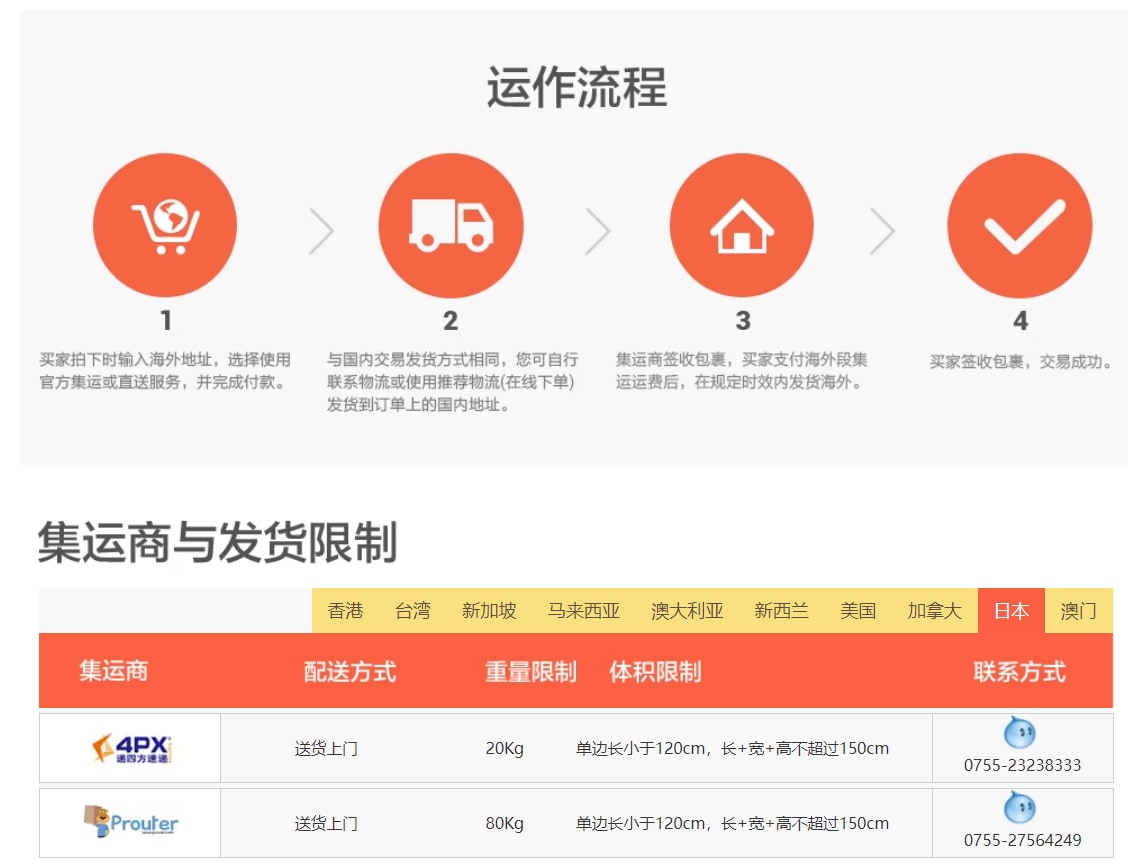Switch to the 加拿大 tab
Viewport: 1128px width, 865px height.
coord(934,611)
